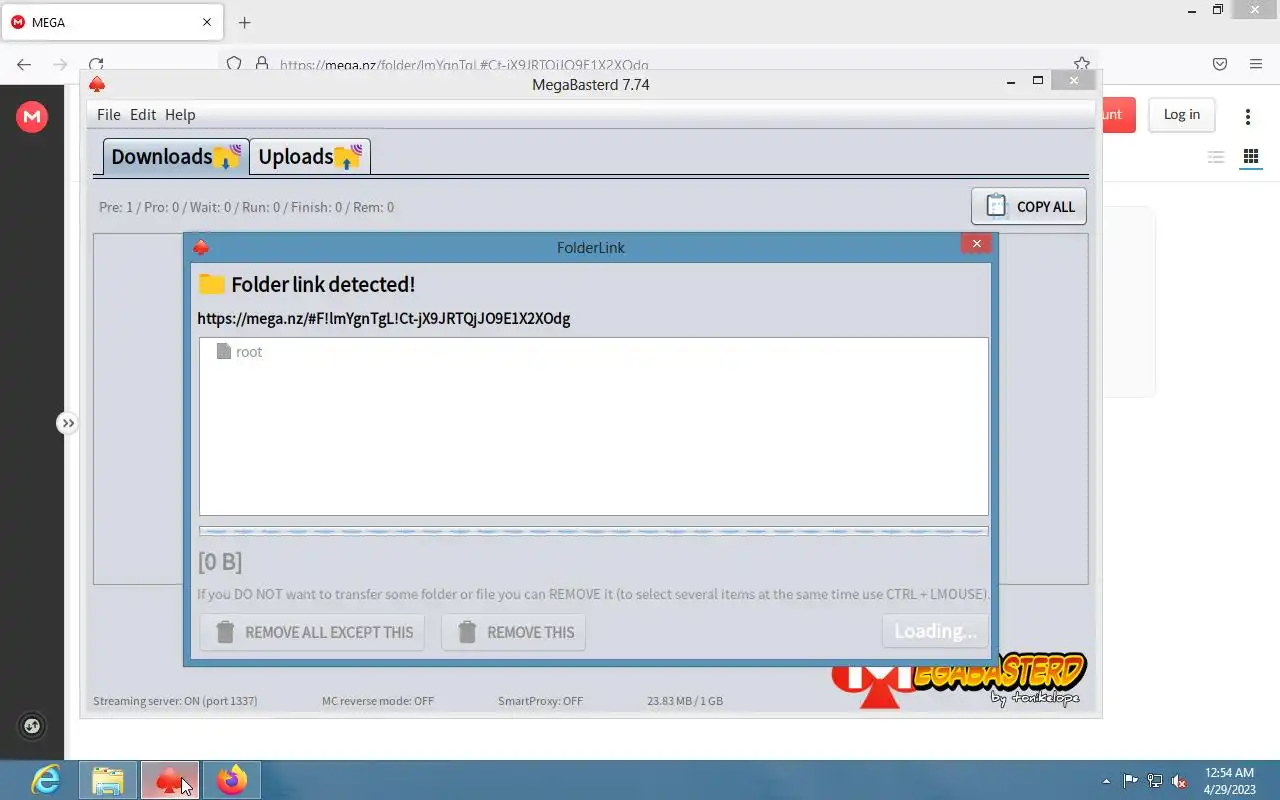This screenshot has width=1280, height=800.
Task: Expand the MEGA sidebar with chevron button
Action: 67,423
